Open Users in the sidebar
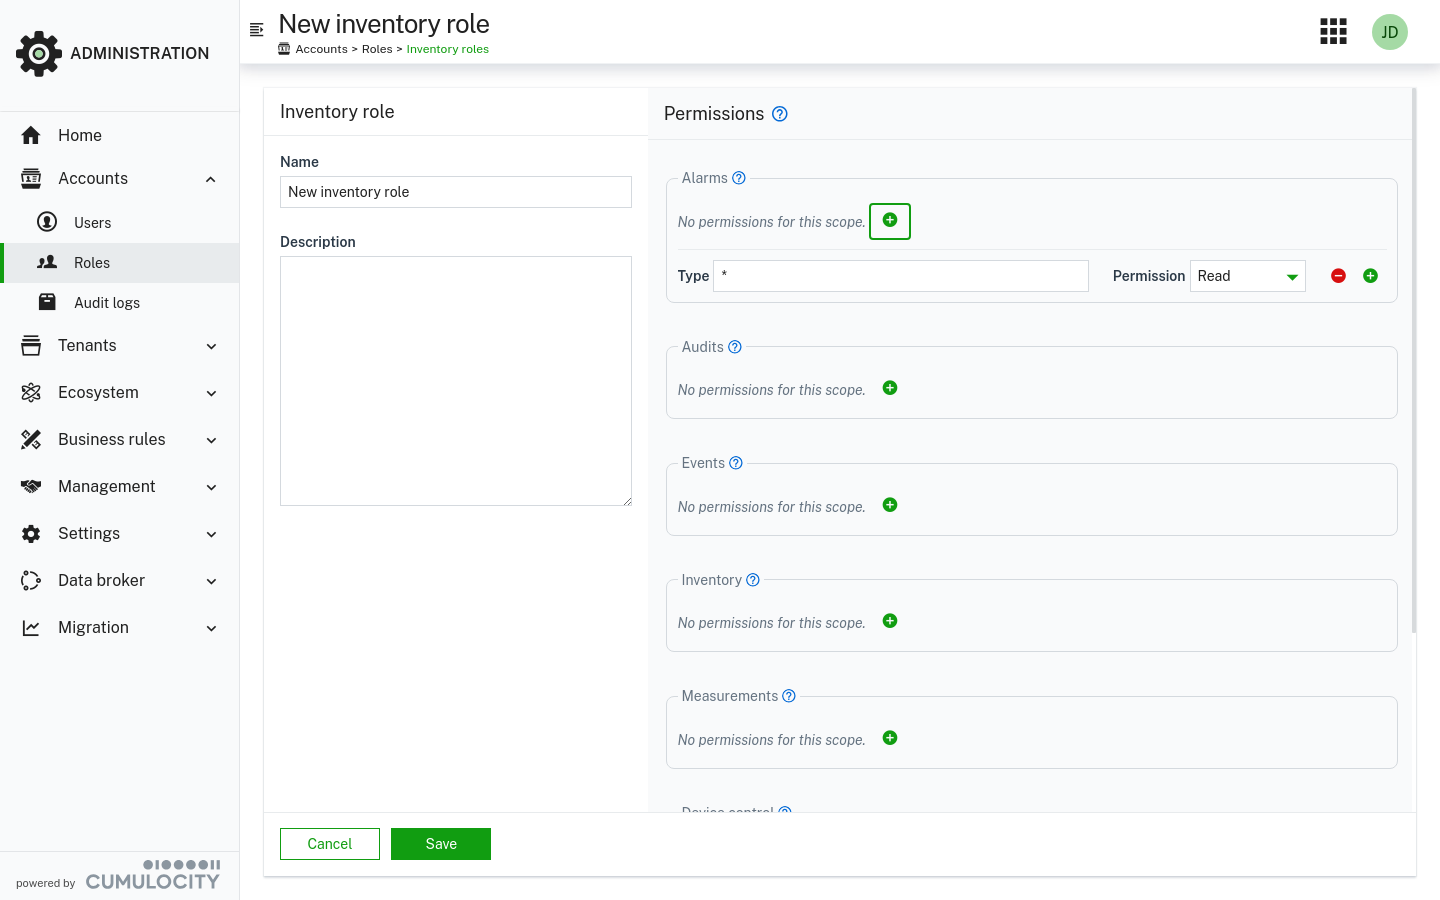This screenshot has width=1440, height=900. [x=92, y=223]
